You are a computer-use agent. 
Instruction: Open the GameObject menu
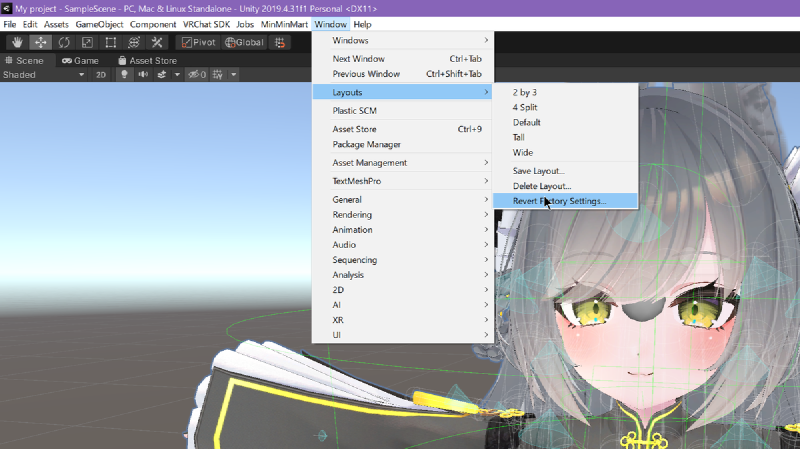point(99,24)
